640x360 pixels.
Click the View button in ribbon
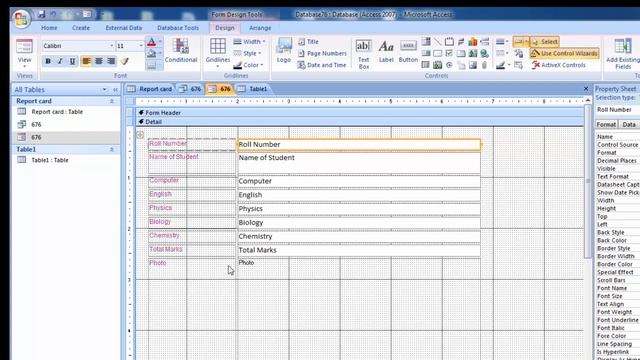(24, 53)
